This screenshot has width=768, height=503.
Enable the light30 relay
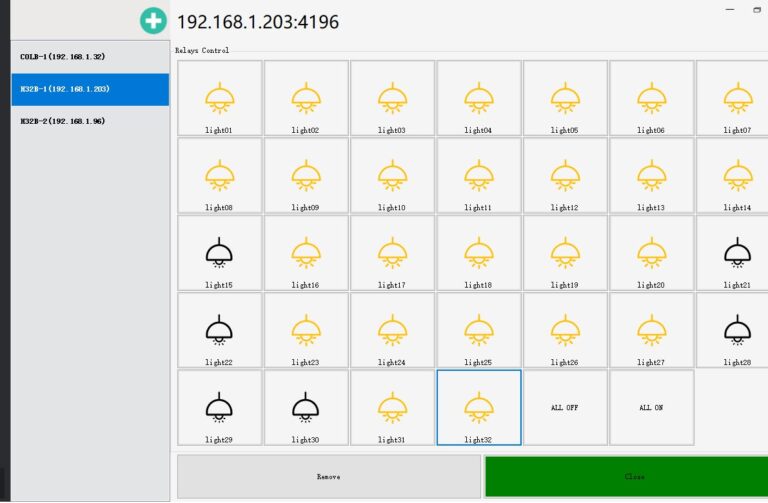pyautogui.click(x=306, y=406)
